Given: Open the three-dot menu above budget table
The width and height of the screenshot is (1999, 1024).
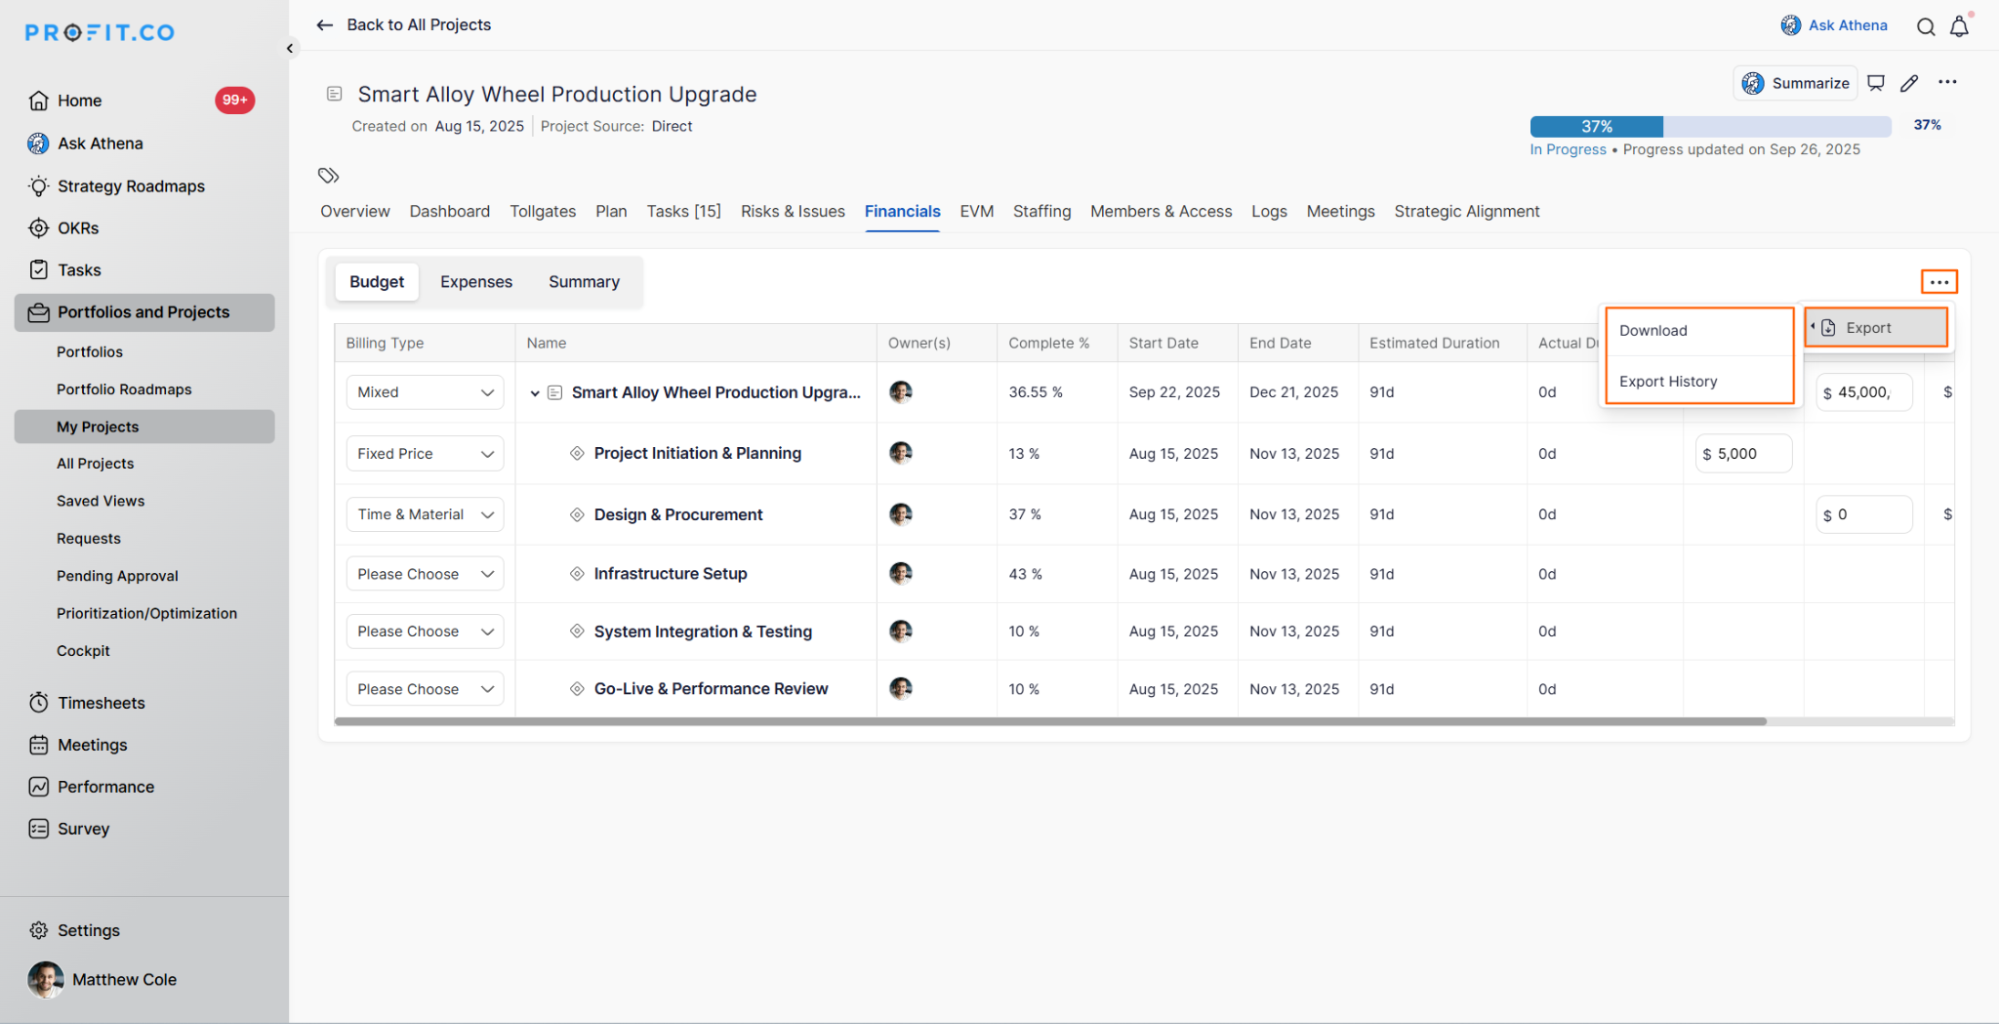Looking at the screenshot, I should (1938, 282).
